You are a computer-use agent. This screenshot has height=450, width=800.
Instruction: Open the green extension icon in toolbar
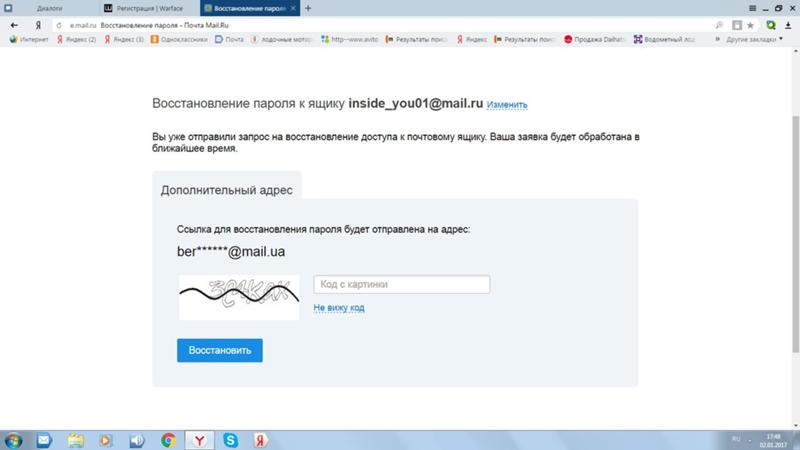point(771,25)
